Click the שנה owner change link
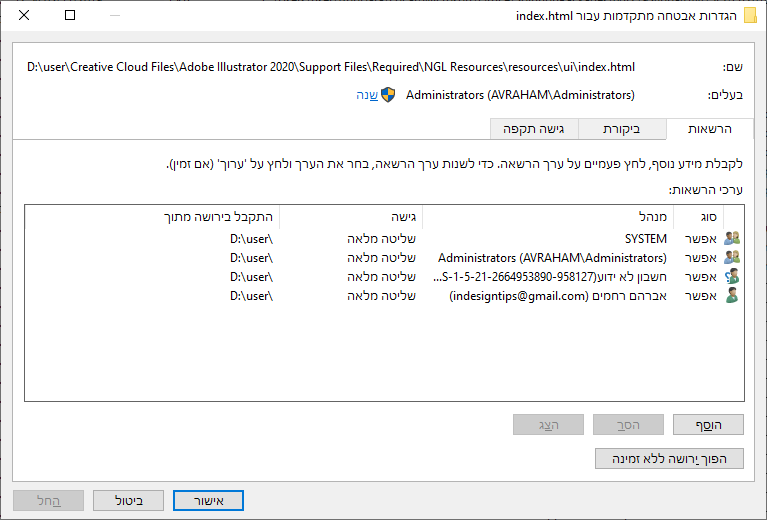The height and width of the screenshot is (520, 767). [367, 95]
